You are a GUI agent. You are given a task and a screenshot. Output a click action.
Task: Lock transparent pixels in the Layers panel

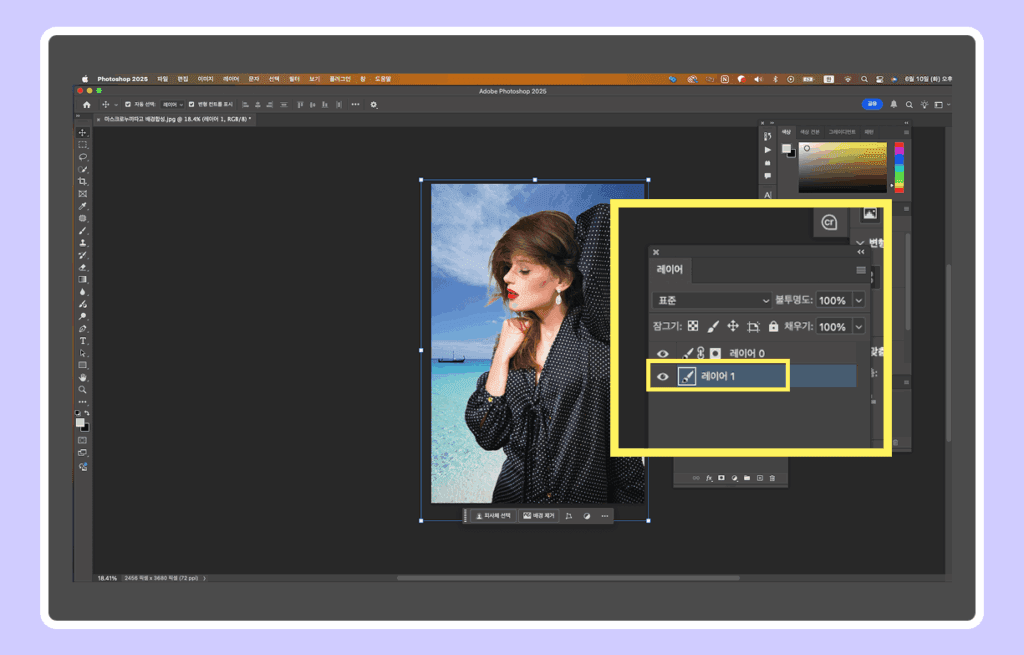[693, 326]
